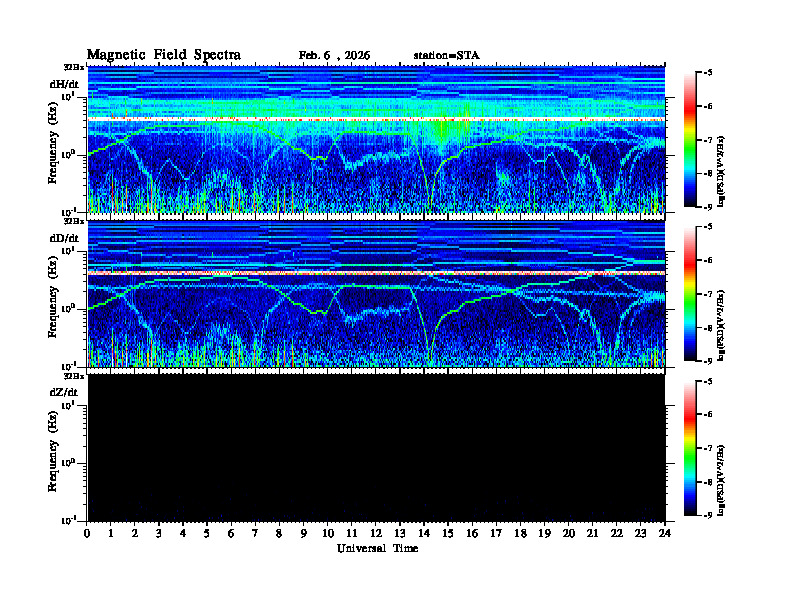
Task: Click the blank dZ/dt spectrogram plot
Action: click(376, 447)
